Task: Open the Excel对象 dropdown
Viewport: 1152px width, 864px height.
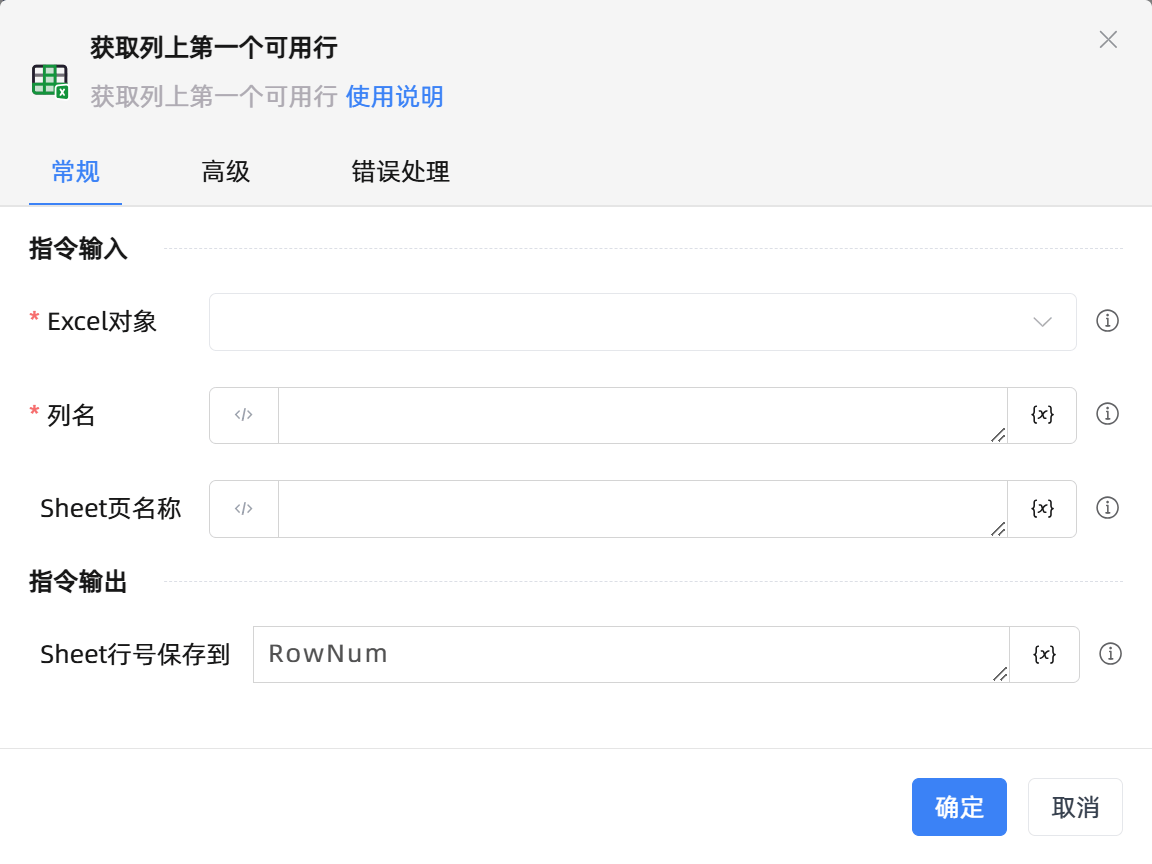Action: [x=643, y=321]
